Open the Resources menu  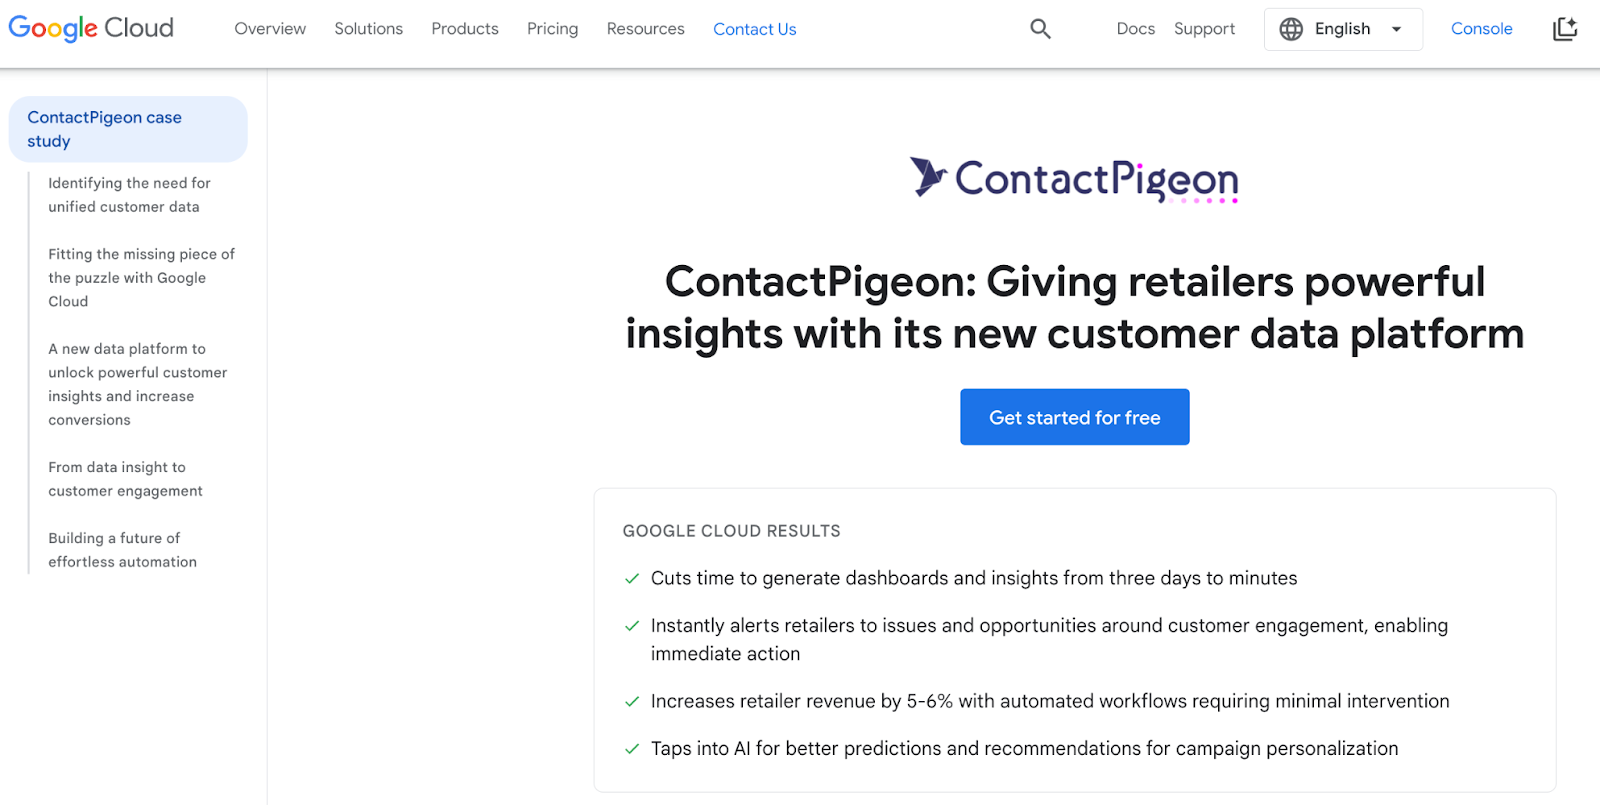pyautogui.click(x=645, y=29)
